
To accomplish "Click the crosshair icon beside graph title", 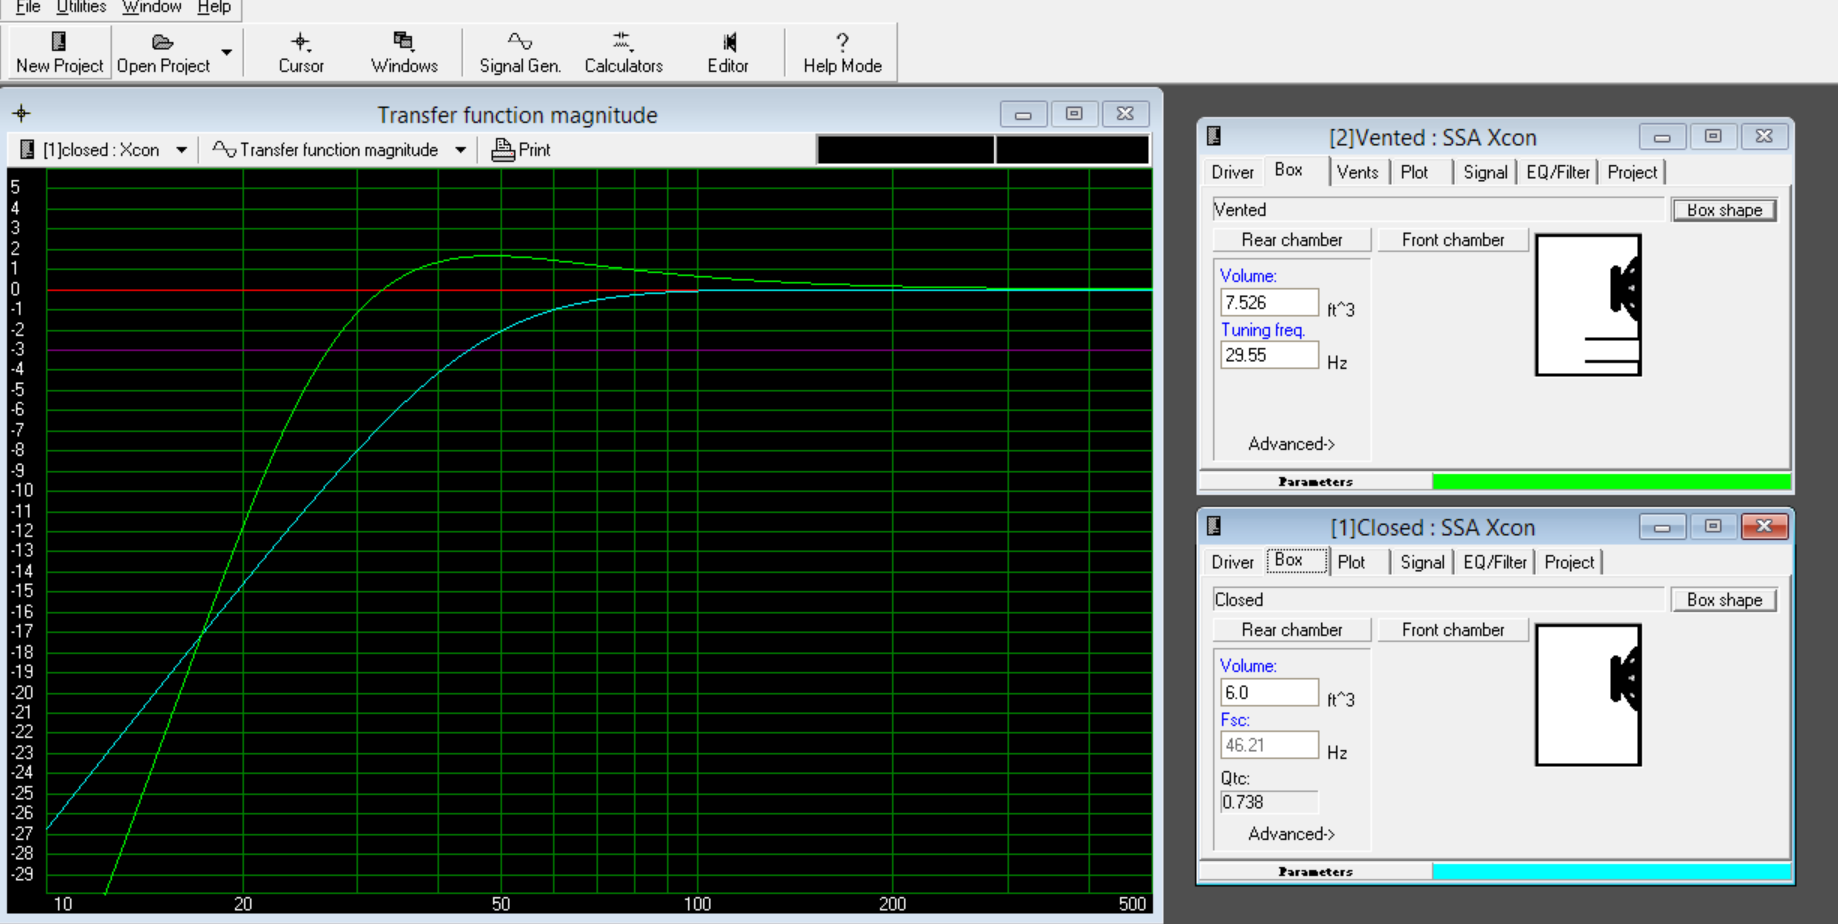I will (21, 113).
